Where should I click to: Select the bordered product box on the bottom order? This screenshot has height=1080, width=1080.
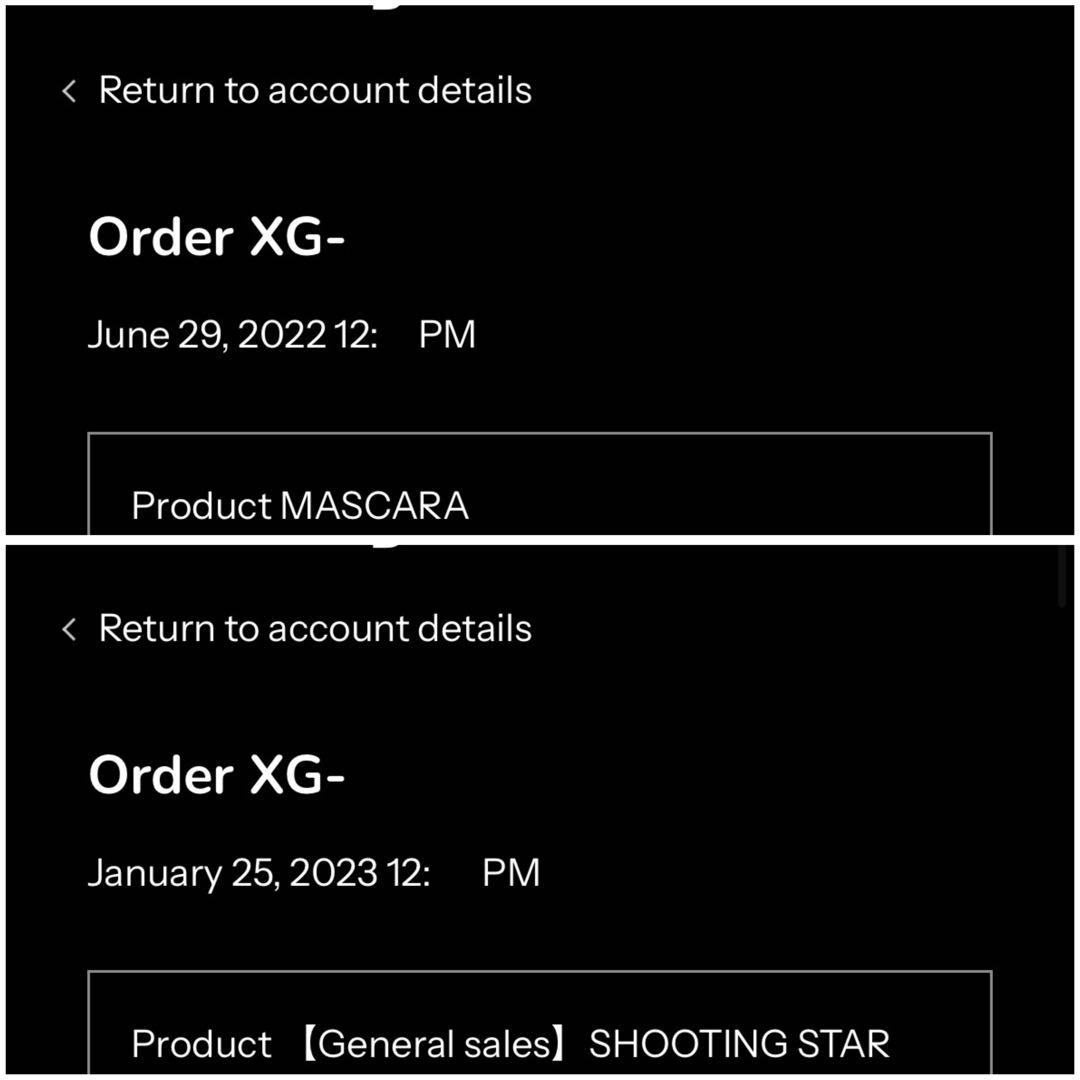tap(540, 1023)
